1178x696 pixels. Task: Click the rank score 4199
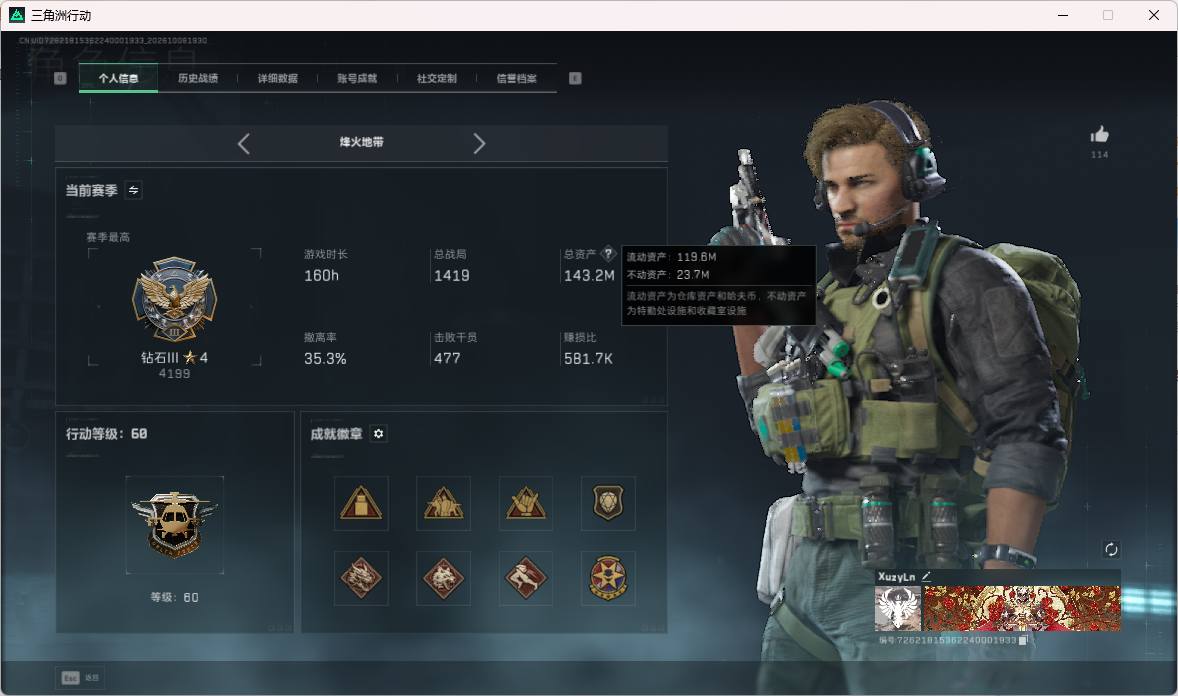point(174,374)
